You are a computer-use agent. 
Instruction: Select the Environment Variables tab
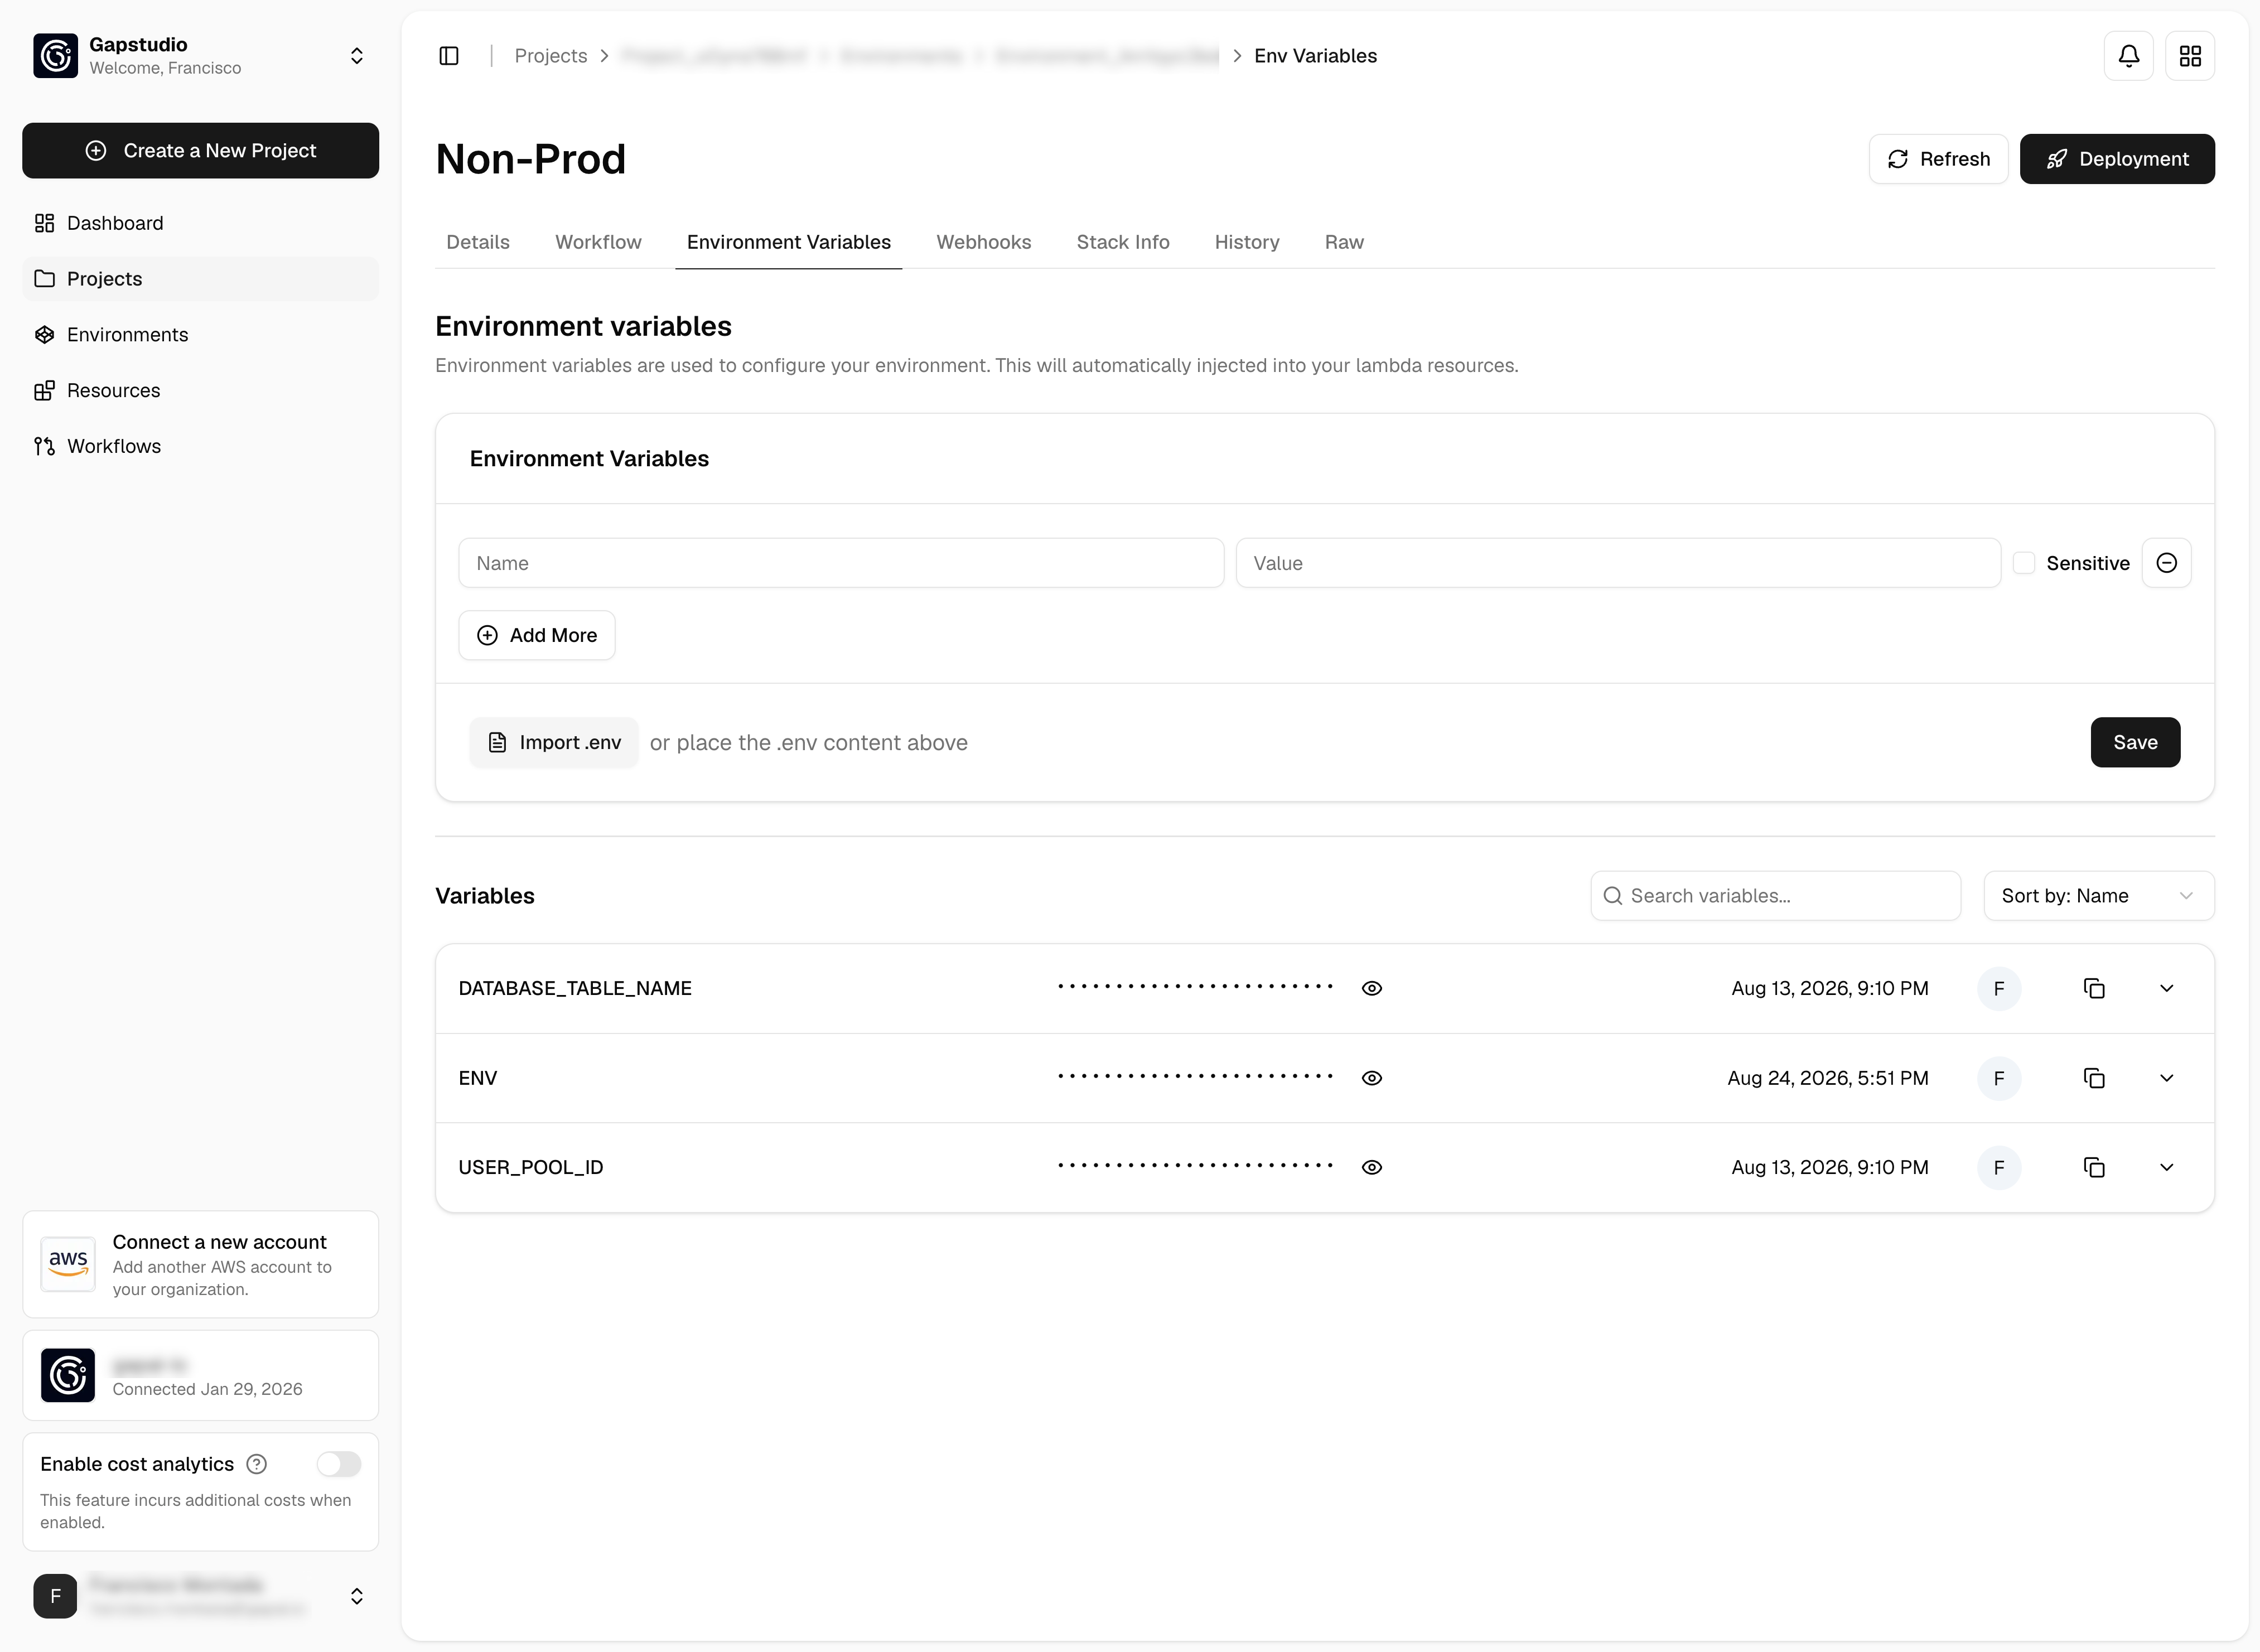pos(789,242)
